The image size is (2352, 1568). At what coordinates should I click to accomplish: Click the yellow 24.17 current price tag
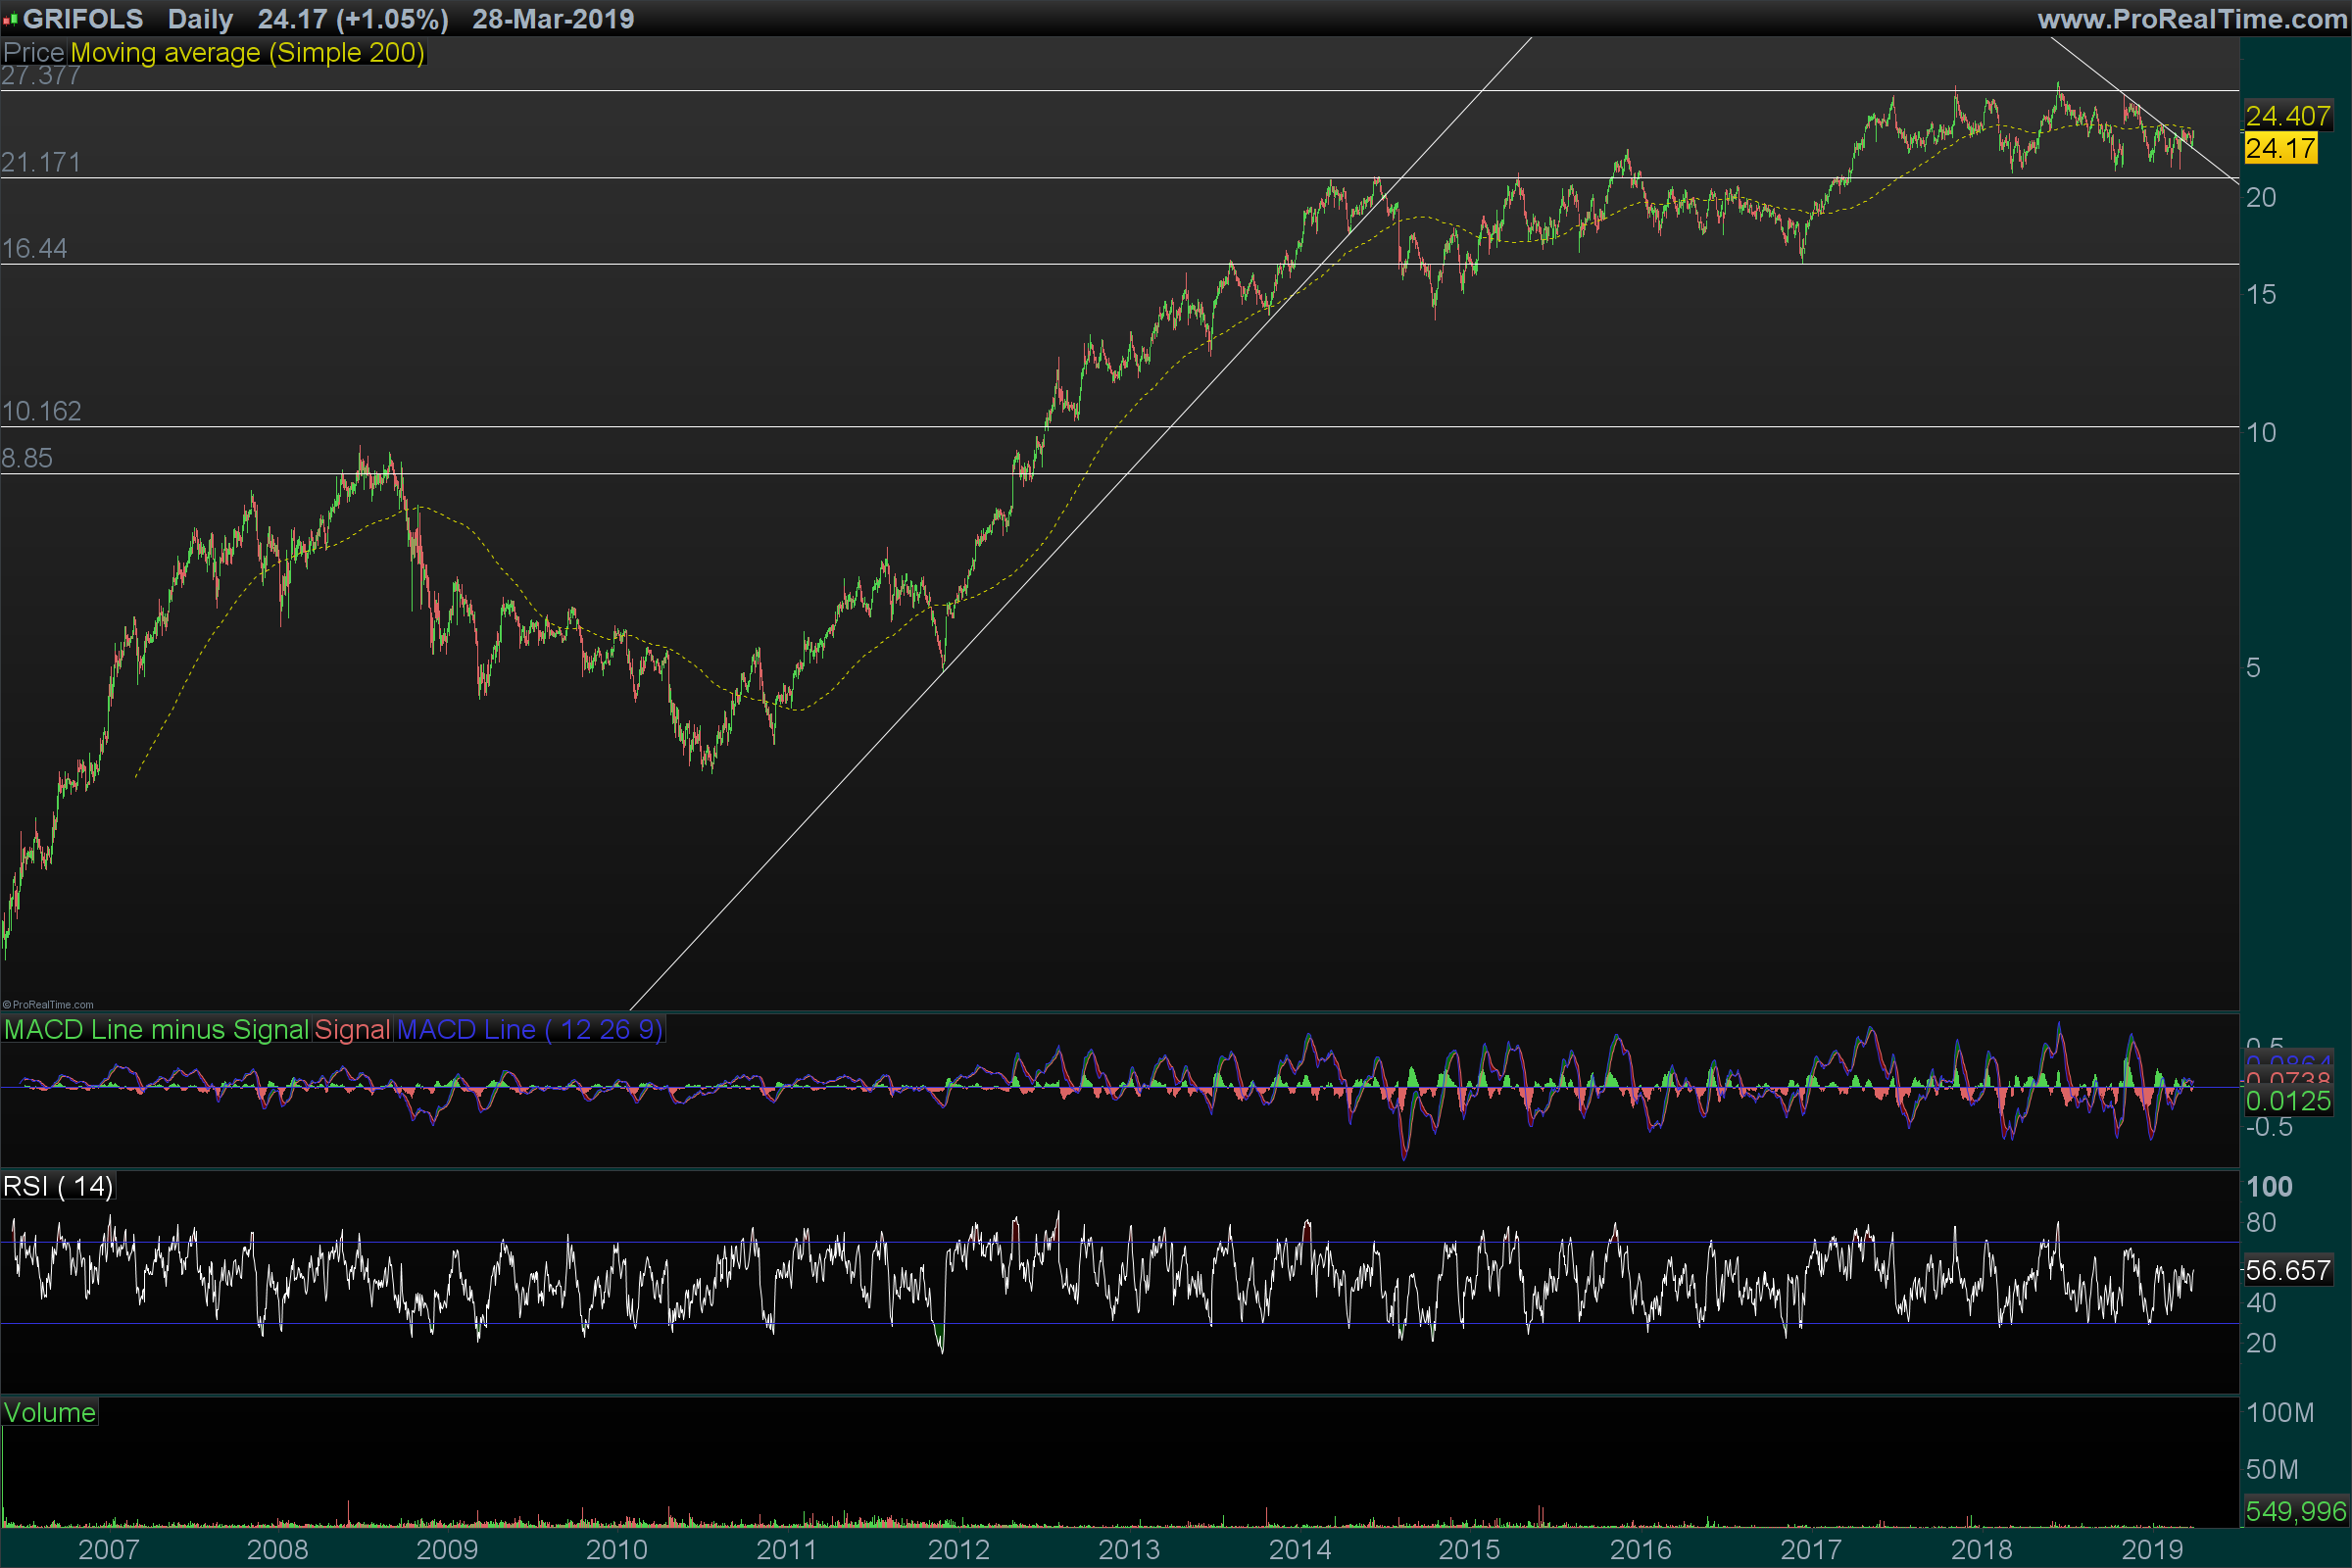point(2280,149)
